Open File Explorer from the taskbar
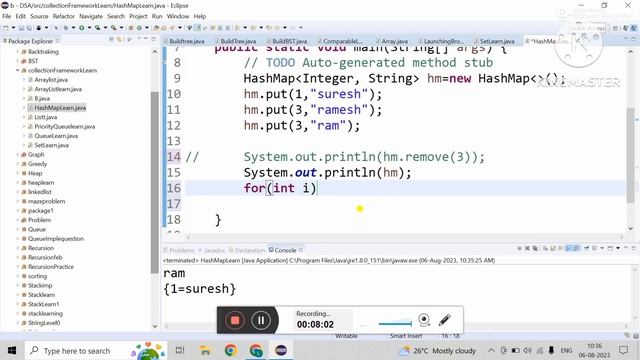 pyautogui.click(x=205, y=350)
